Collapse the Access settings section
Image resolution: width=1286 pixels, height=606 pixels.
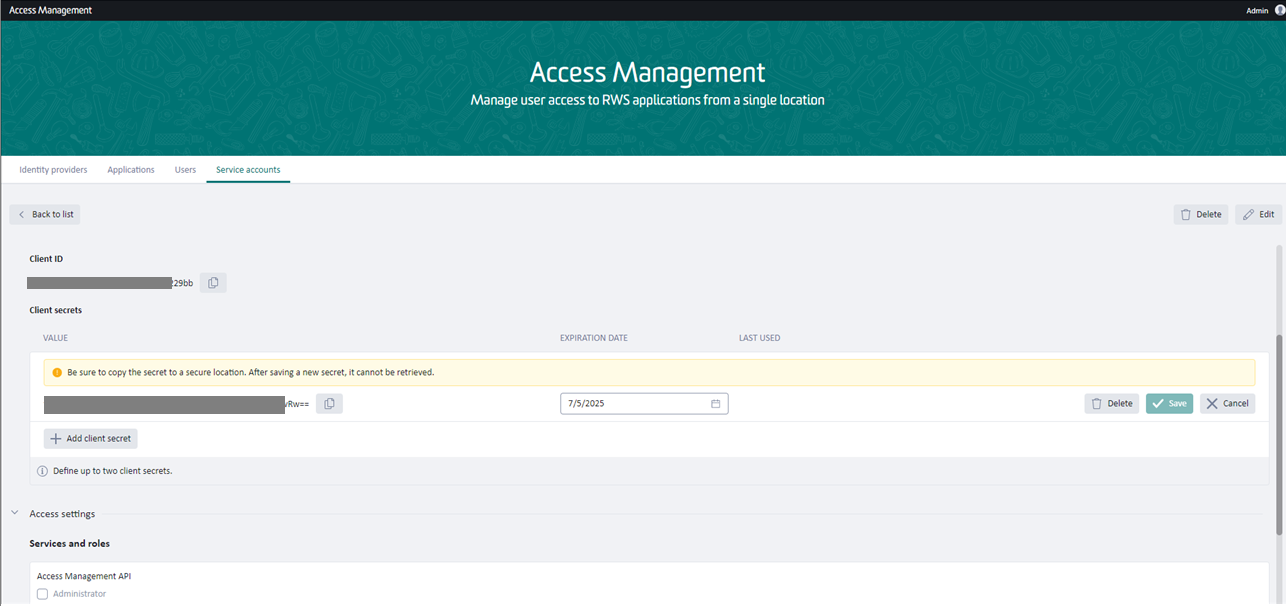pyautogui.click(x=14, y=511)
